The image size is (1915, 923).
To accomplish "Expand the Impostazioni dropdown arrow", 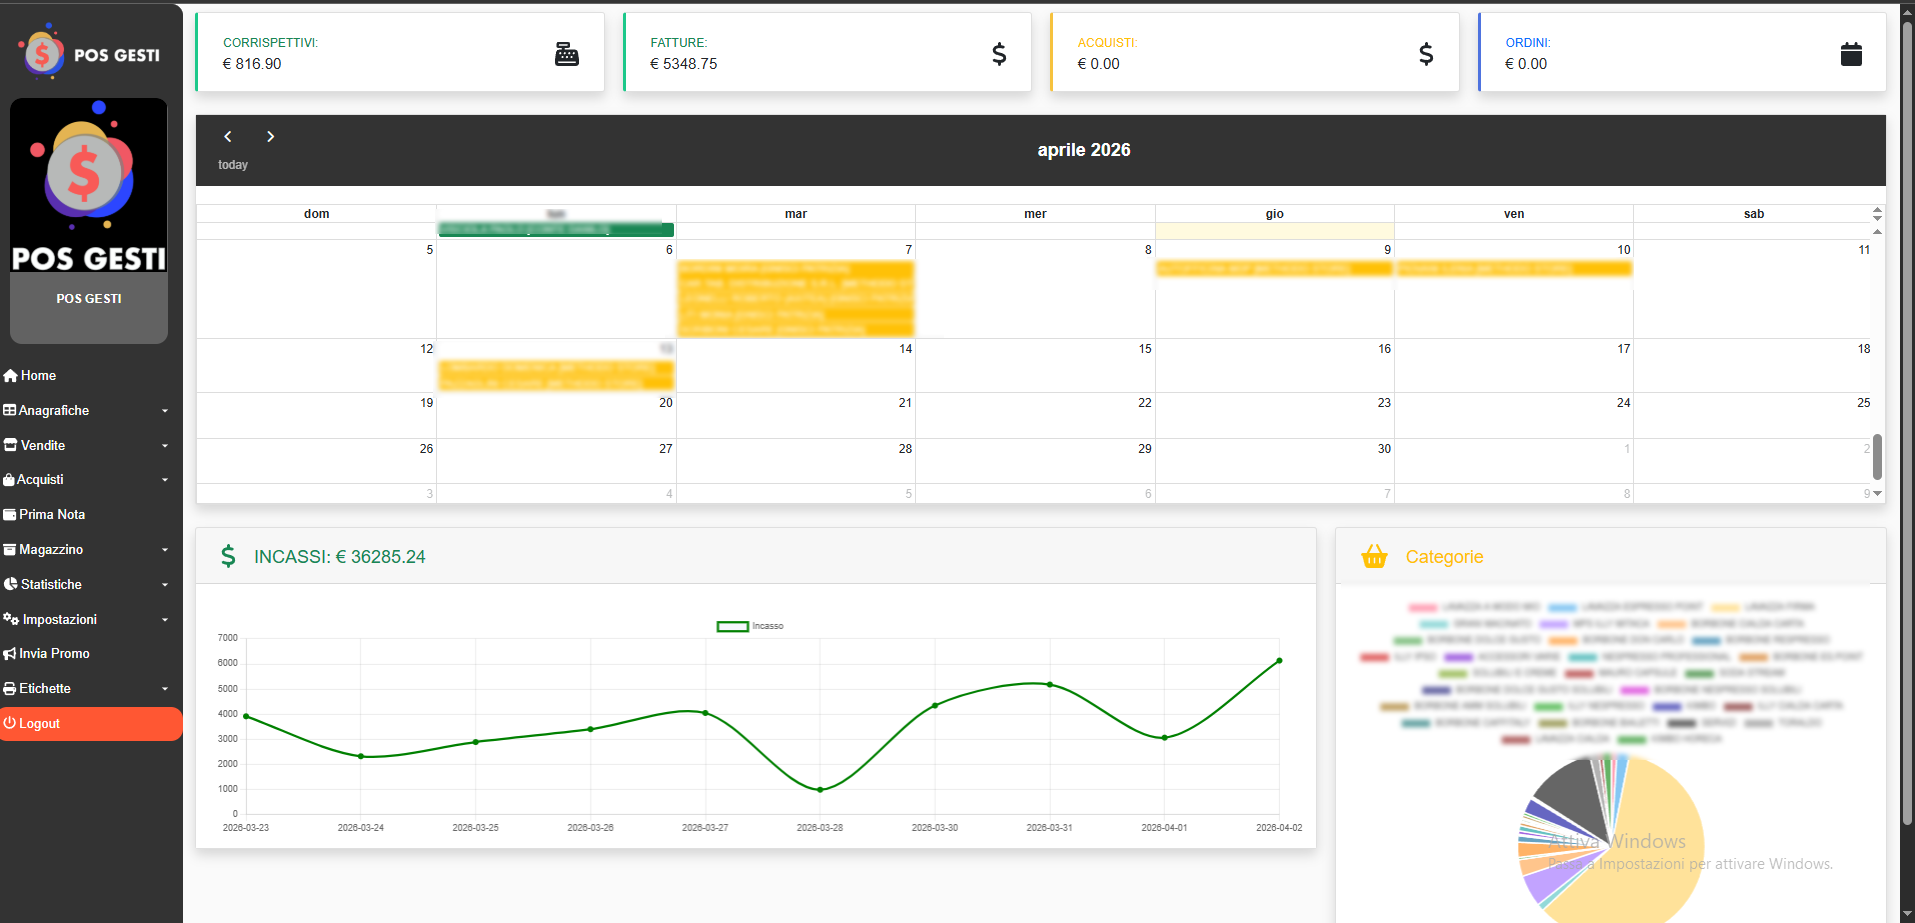I will coord(165,620).
